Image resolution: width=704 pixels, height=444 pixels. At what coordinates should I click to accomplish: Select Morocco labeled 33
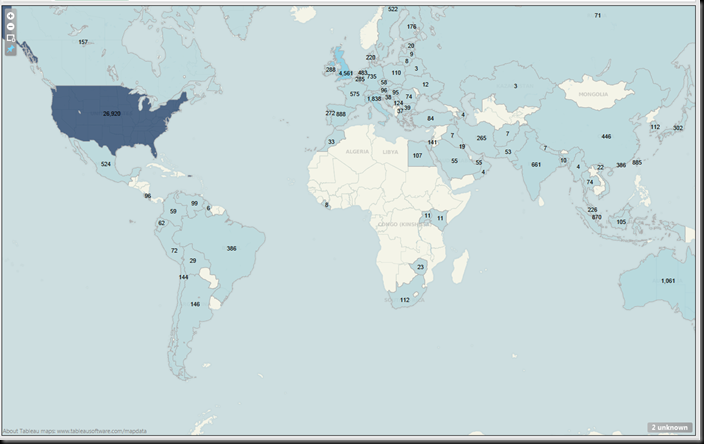331,142
